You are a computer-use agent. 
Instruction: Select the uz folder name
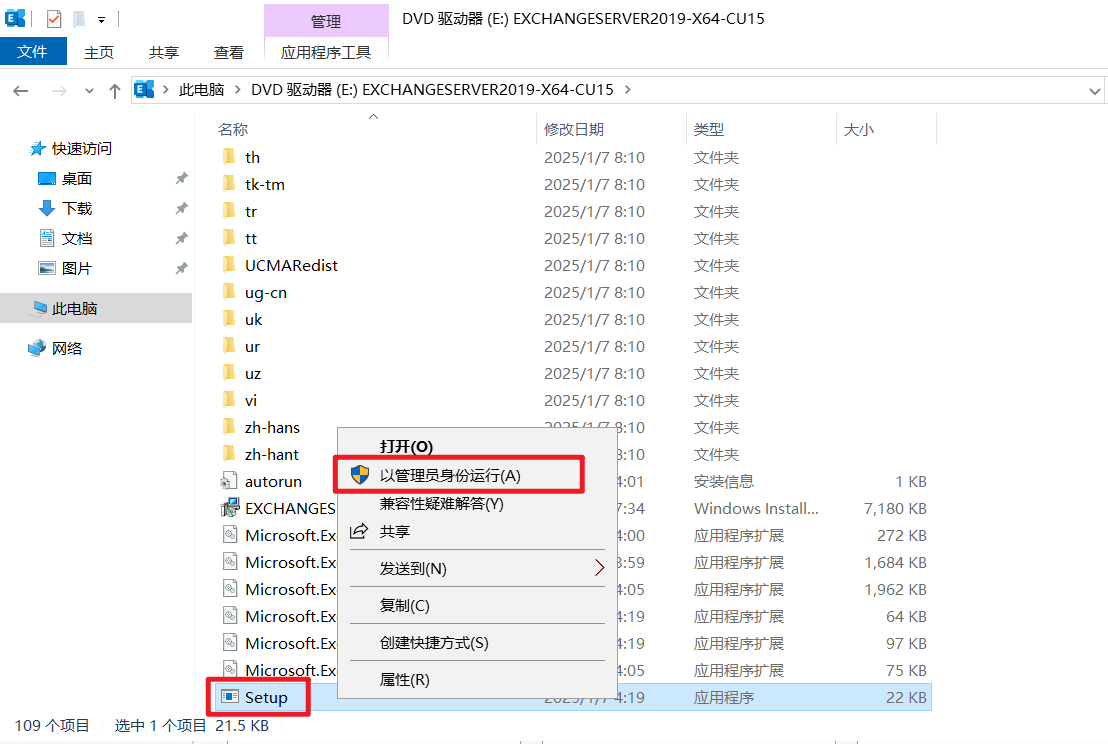click(x=253, y=373)
